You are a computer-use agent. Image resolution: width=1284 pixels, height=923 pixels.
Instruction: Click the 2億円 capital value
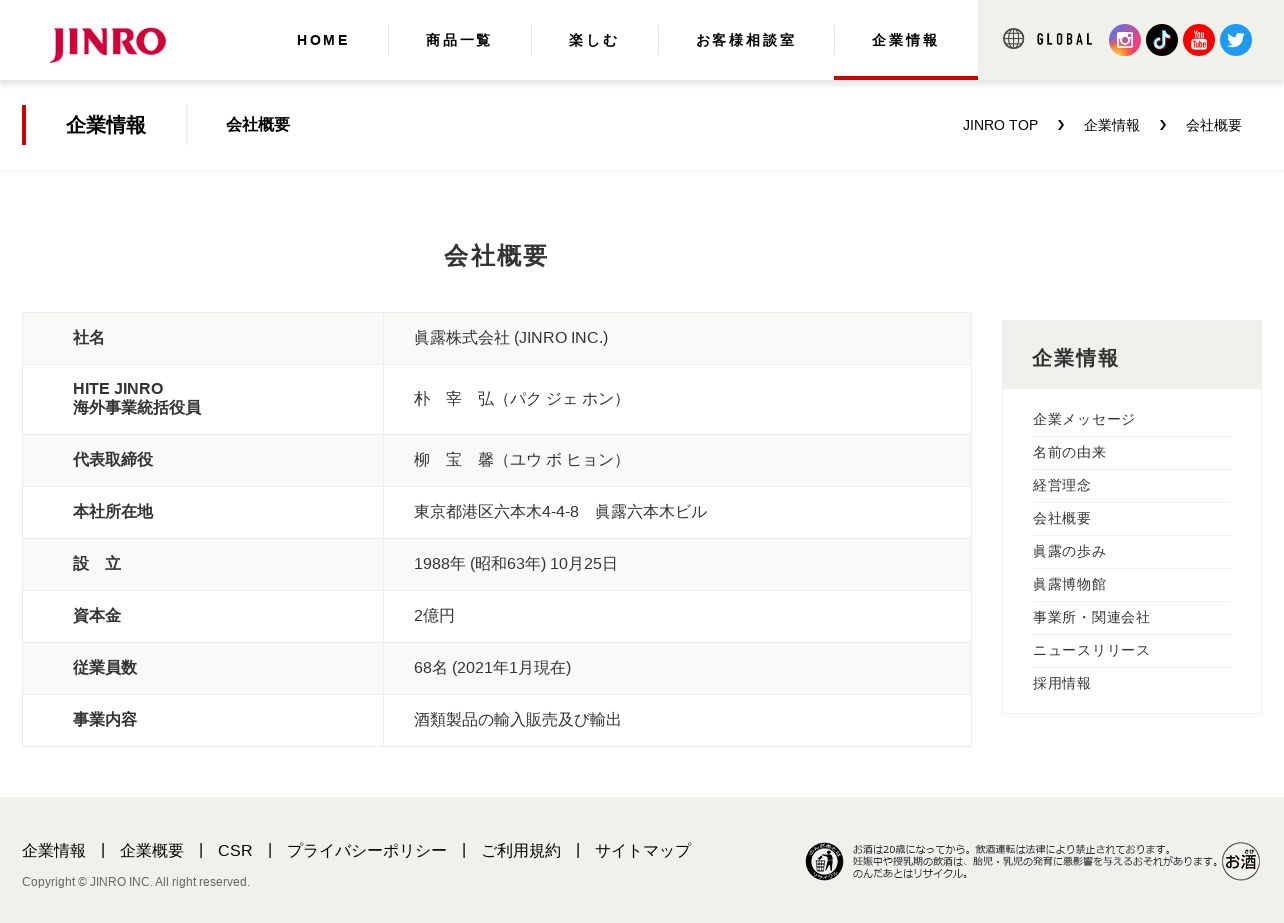tap(434, 616)
